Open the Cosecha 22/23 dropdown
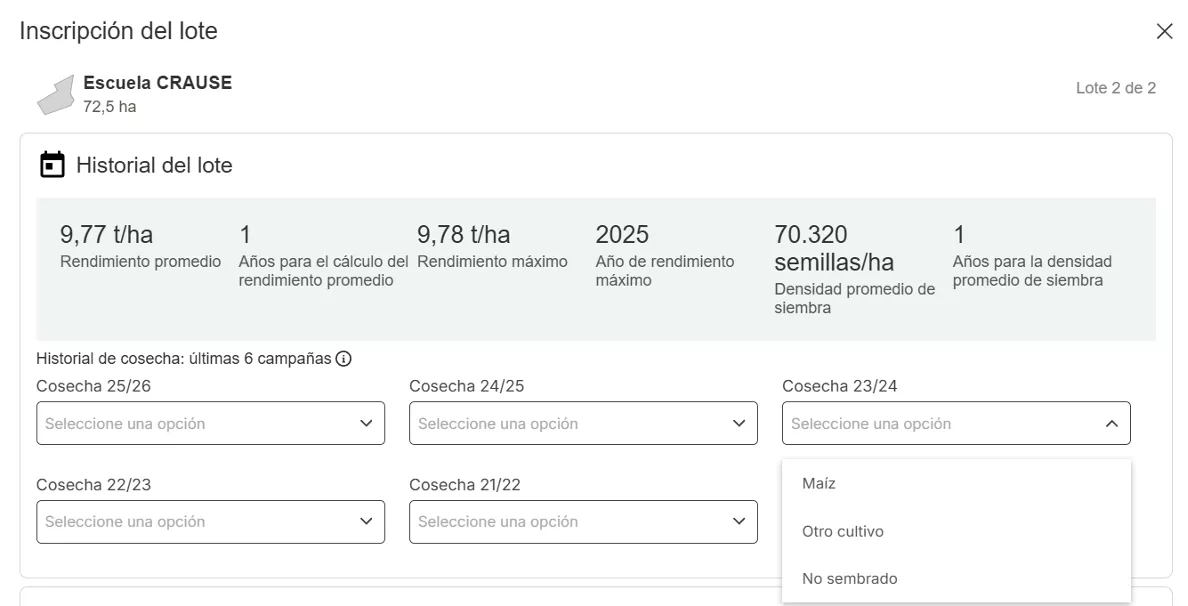The width and height of the screenshot is (1188, 606). (x=210, y=521)
